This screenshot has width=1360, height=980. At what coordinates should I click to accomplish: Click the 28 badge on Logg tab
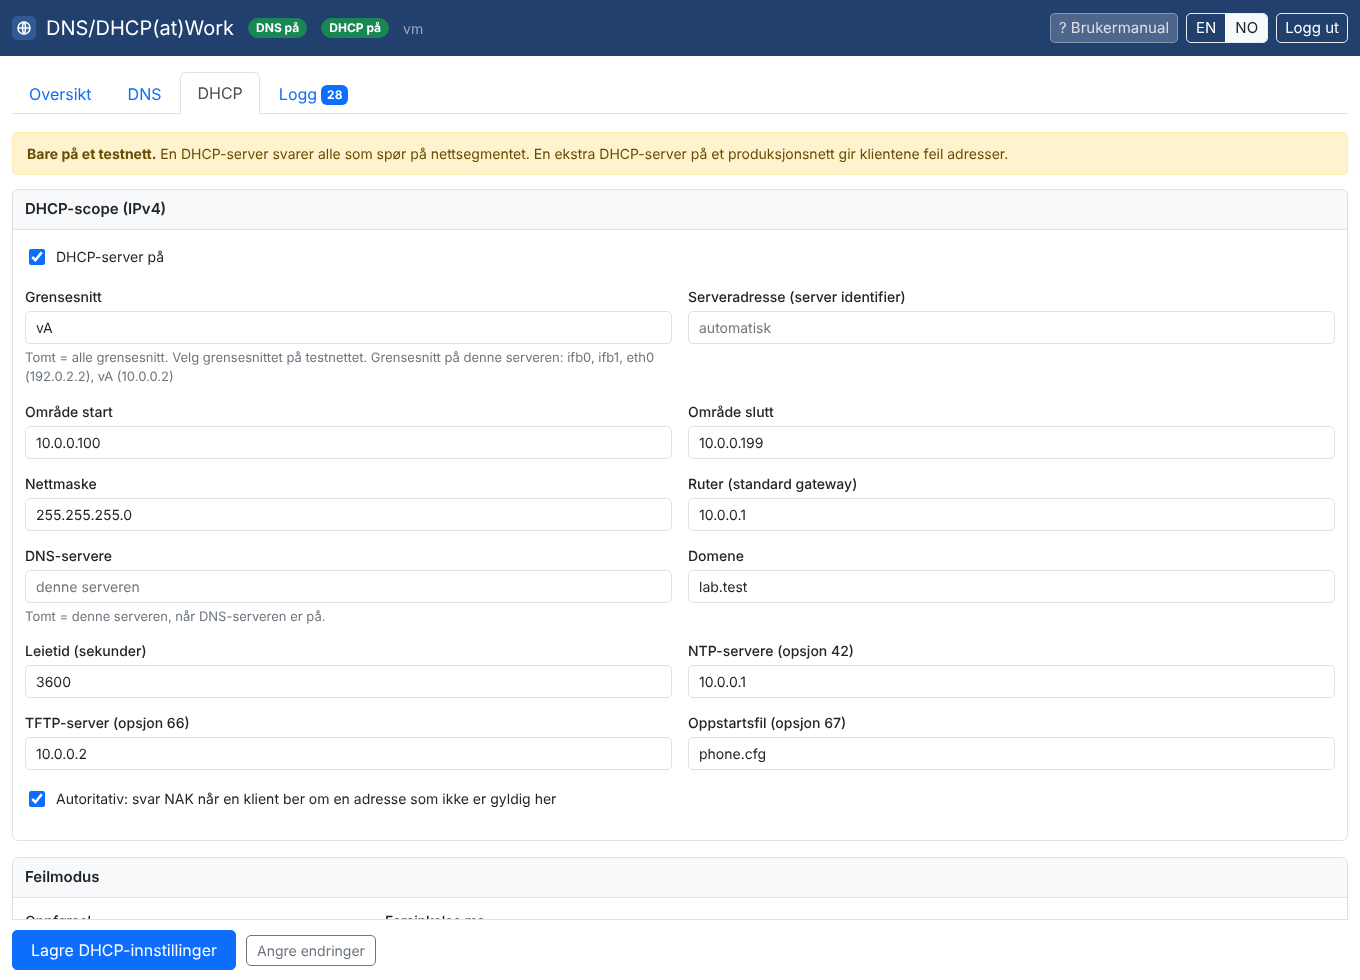pos(334,95)
